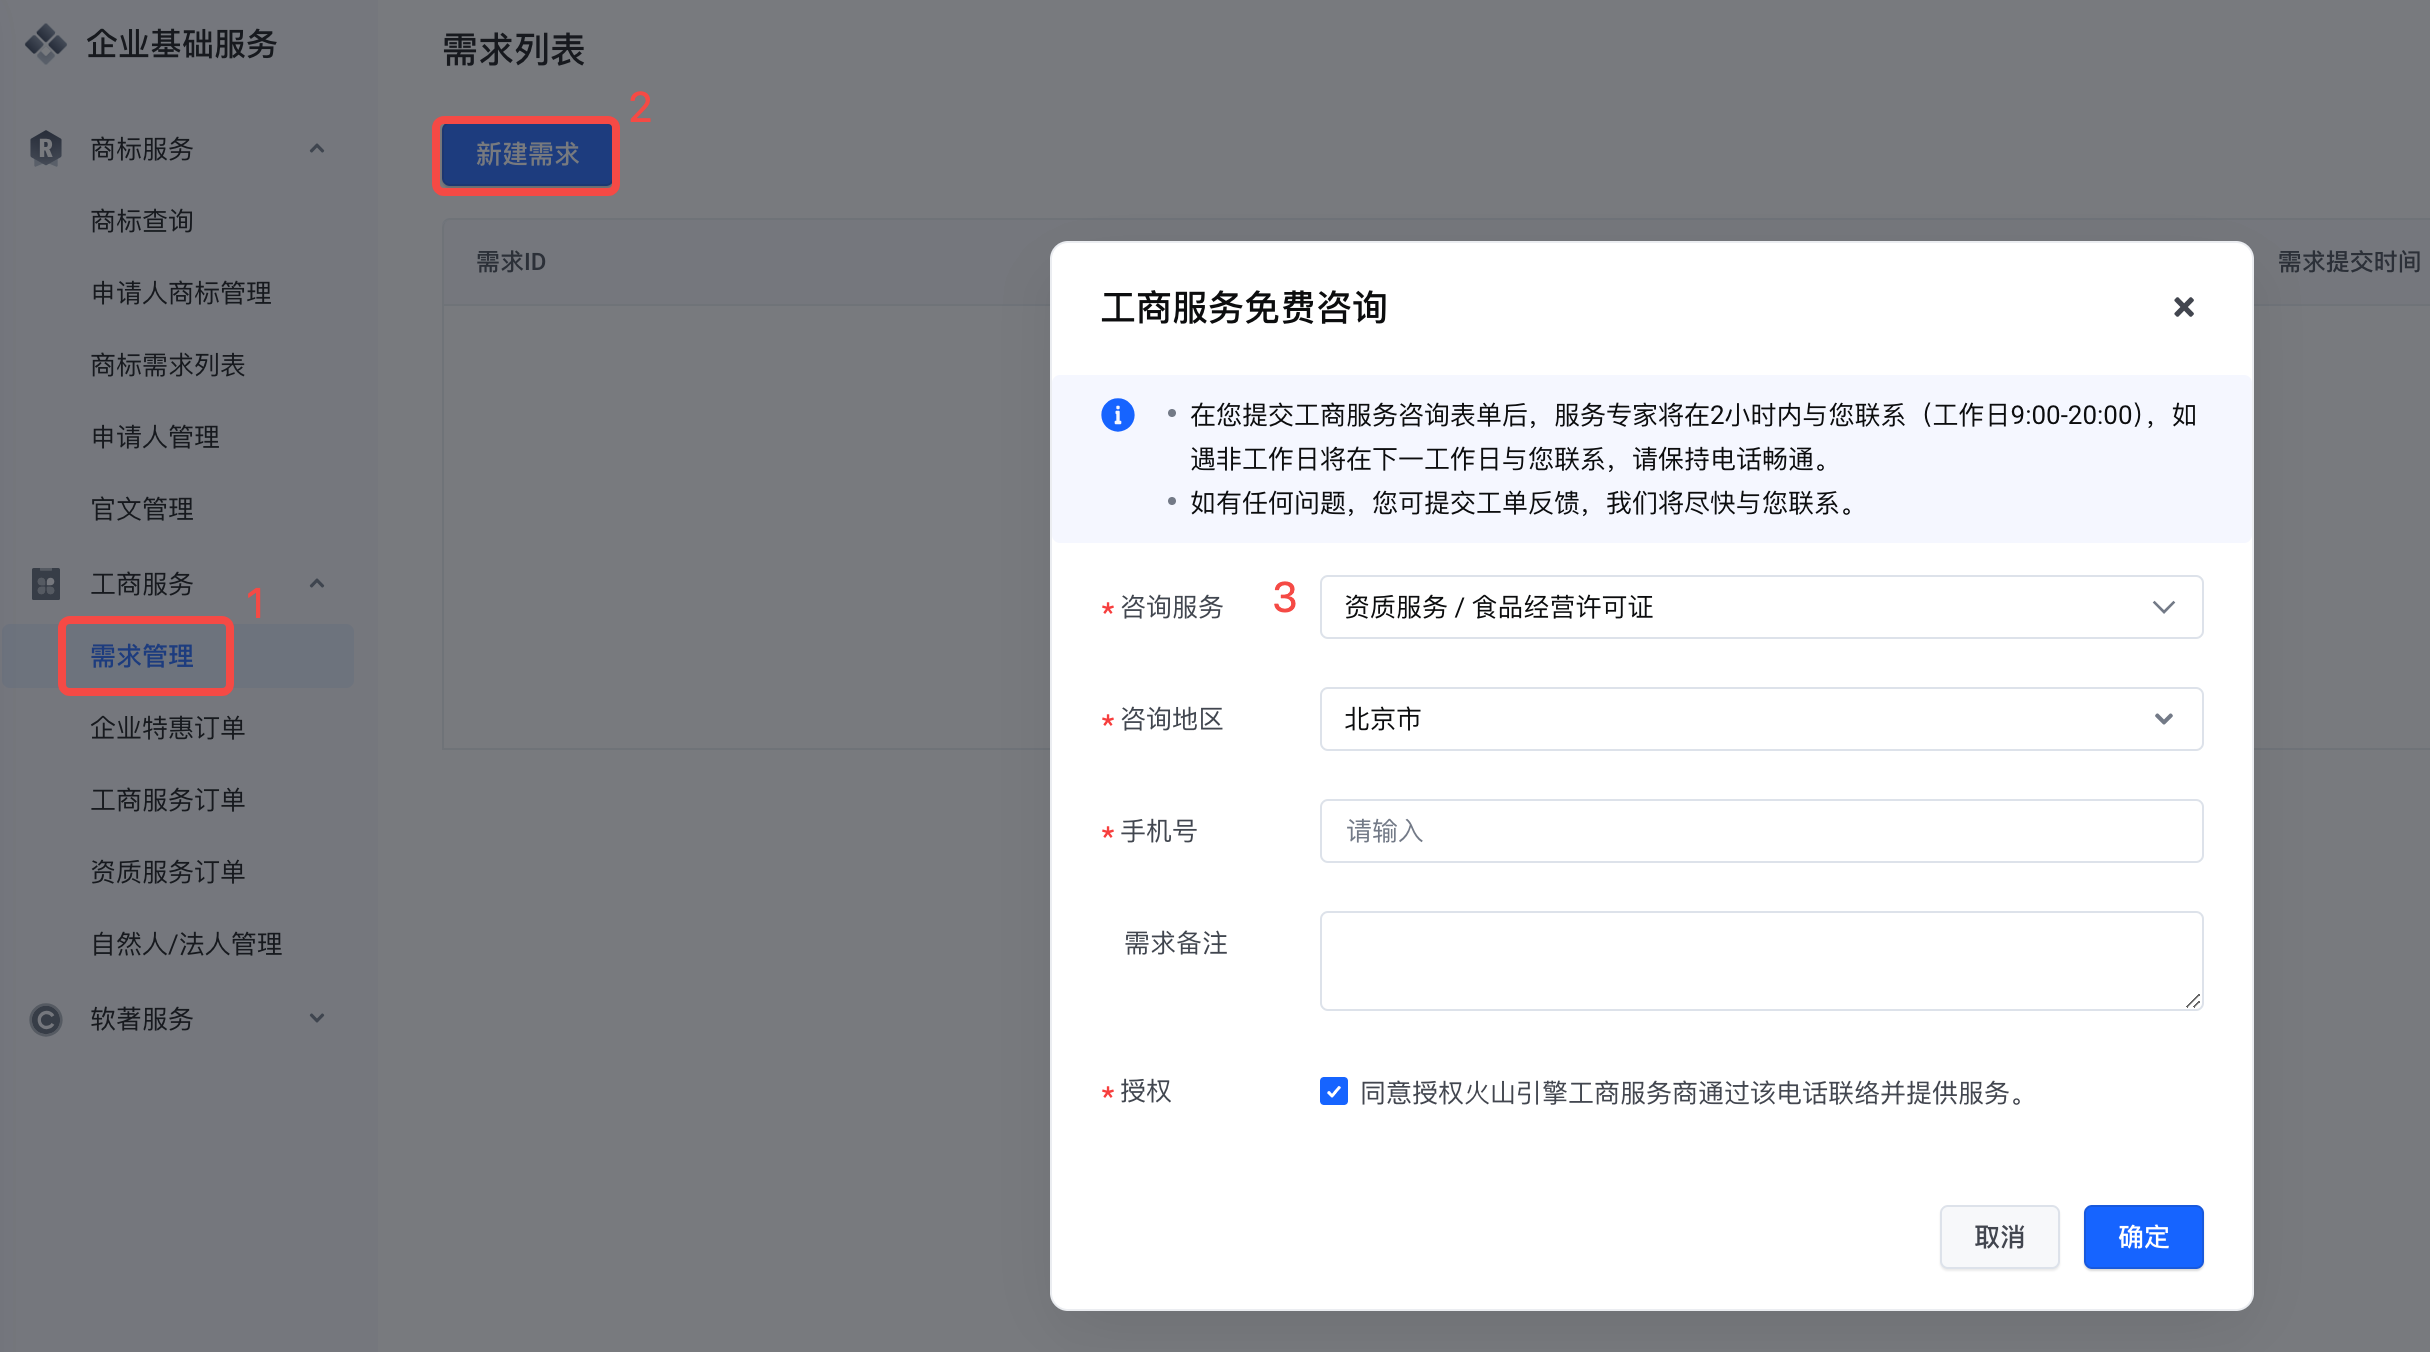Grab the 需求备注 textarea resize handle
Viewport: 2430px width, 1352px height.
pos(2193,1001)
